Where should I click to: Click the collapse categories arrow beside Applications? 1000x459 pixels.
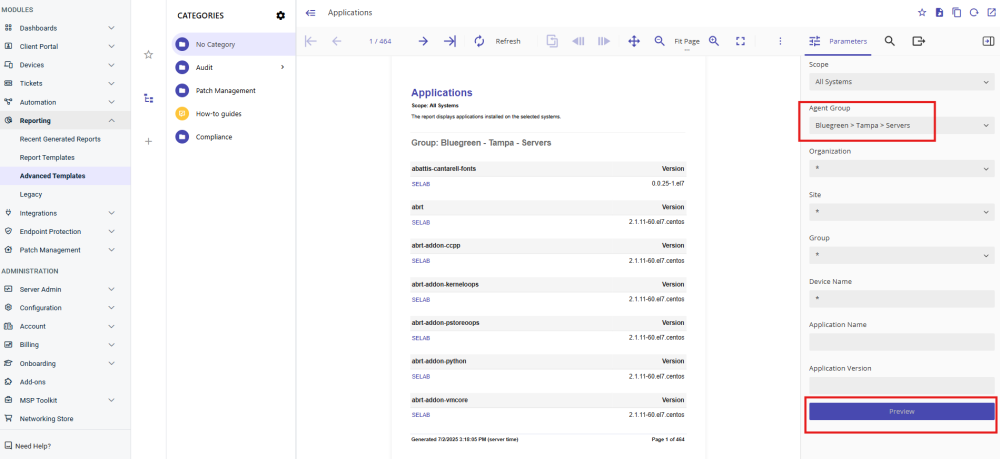tap(311, 13)
